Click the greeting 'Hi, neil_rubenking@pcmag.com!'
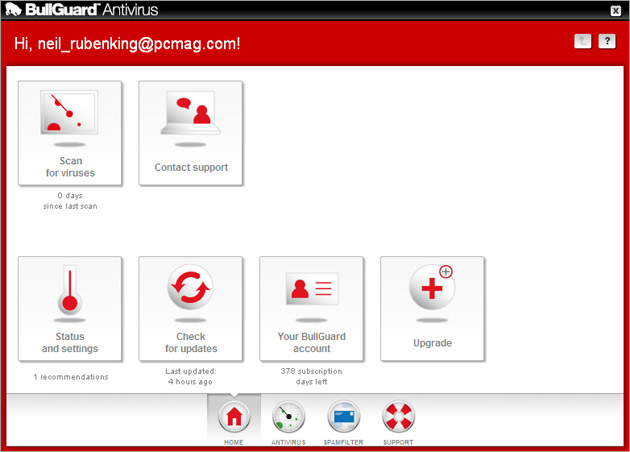 point(127,43)
